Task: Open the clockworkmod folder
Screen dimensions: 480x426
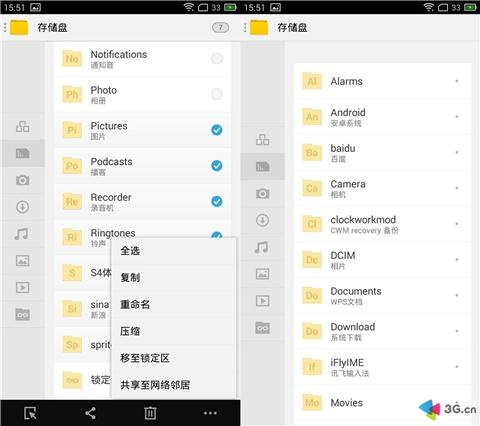Action: [x=383, y=224]
